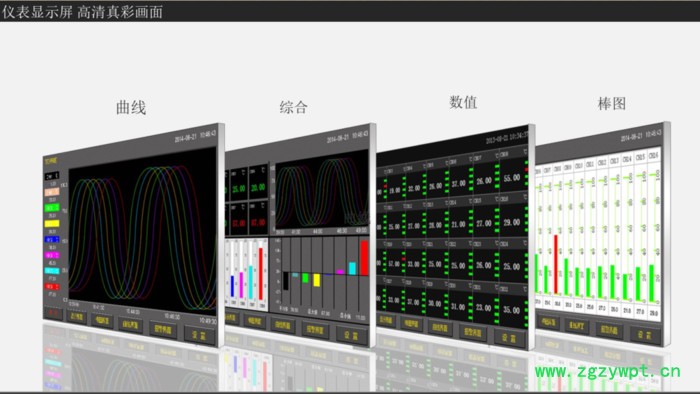Click the 23.00 value cell on the 数值 screen

coord(483,308)
